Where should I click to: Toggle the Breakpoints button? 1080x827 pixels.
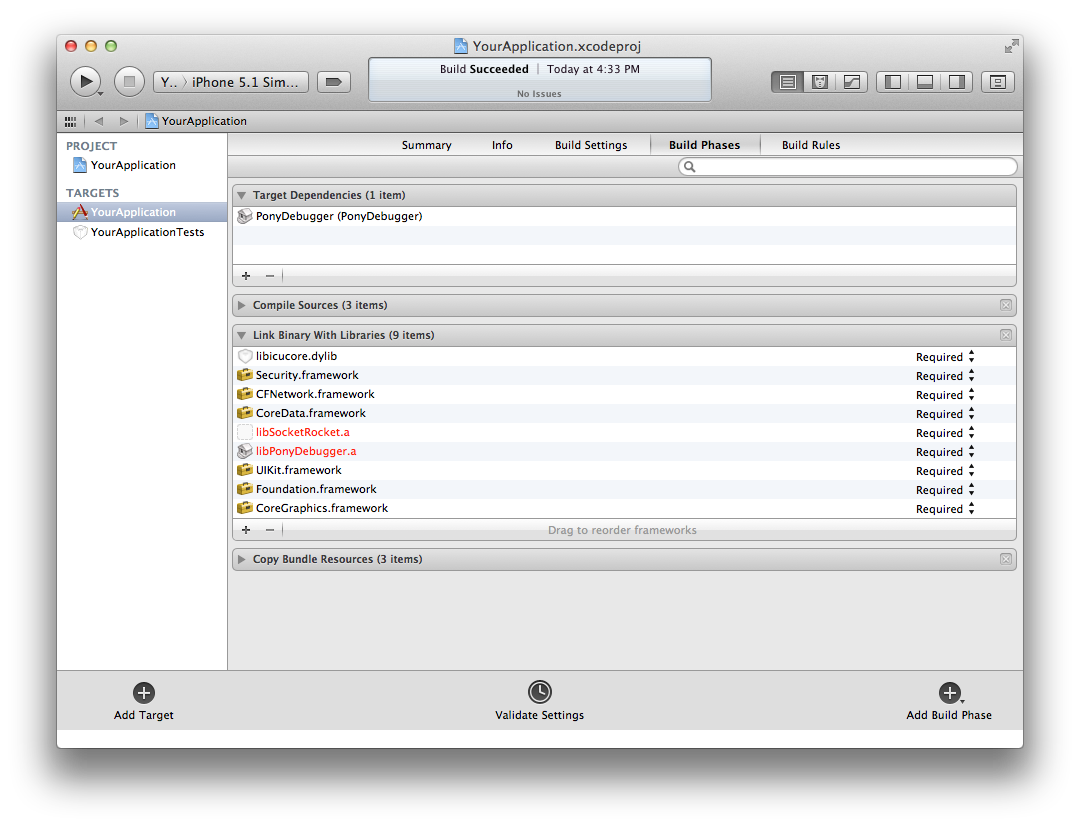click(x=334, y=82)
